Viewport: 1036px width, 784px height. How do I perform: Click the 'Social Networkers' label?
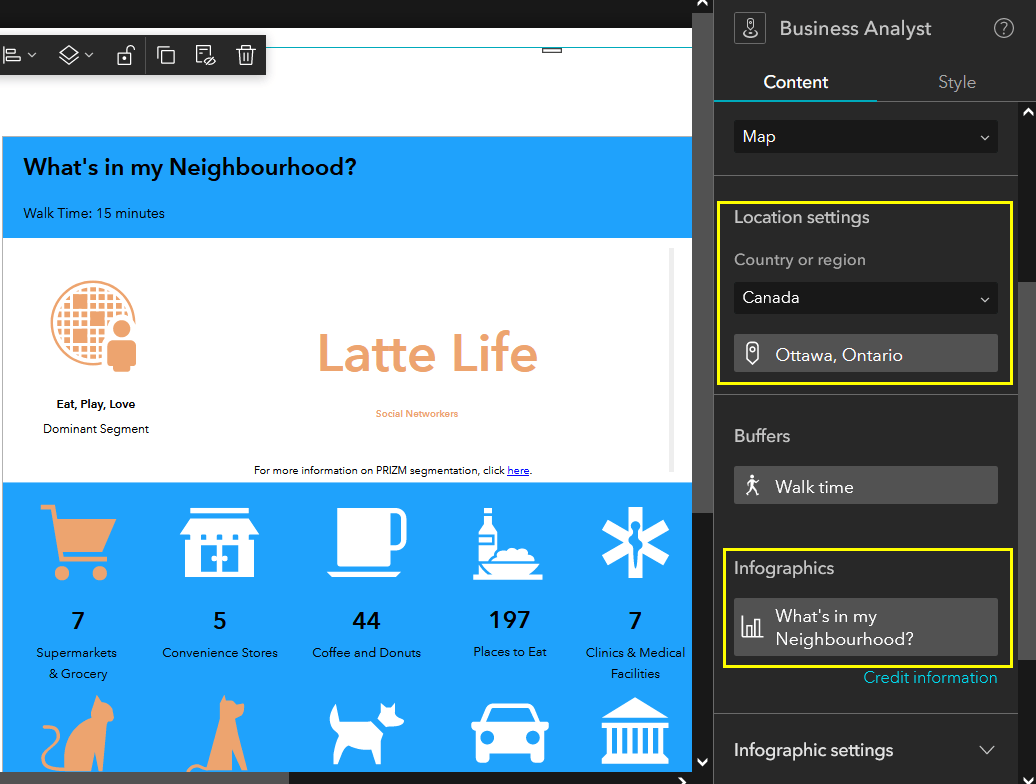coord(417,413)
